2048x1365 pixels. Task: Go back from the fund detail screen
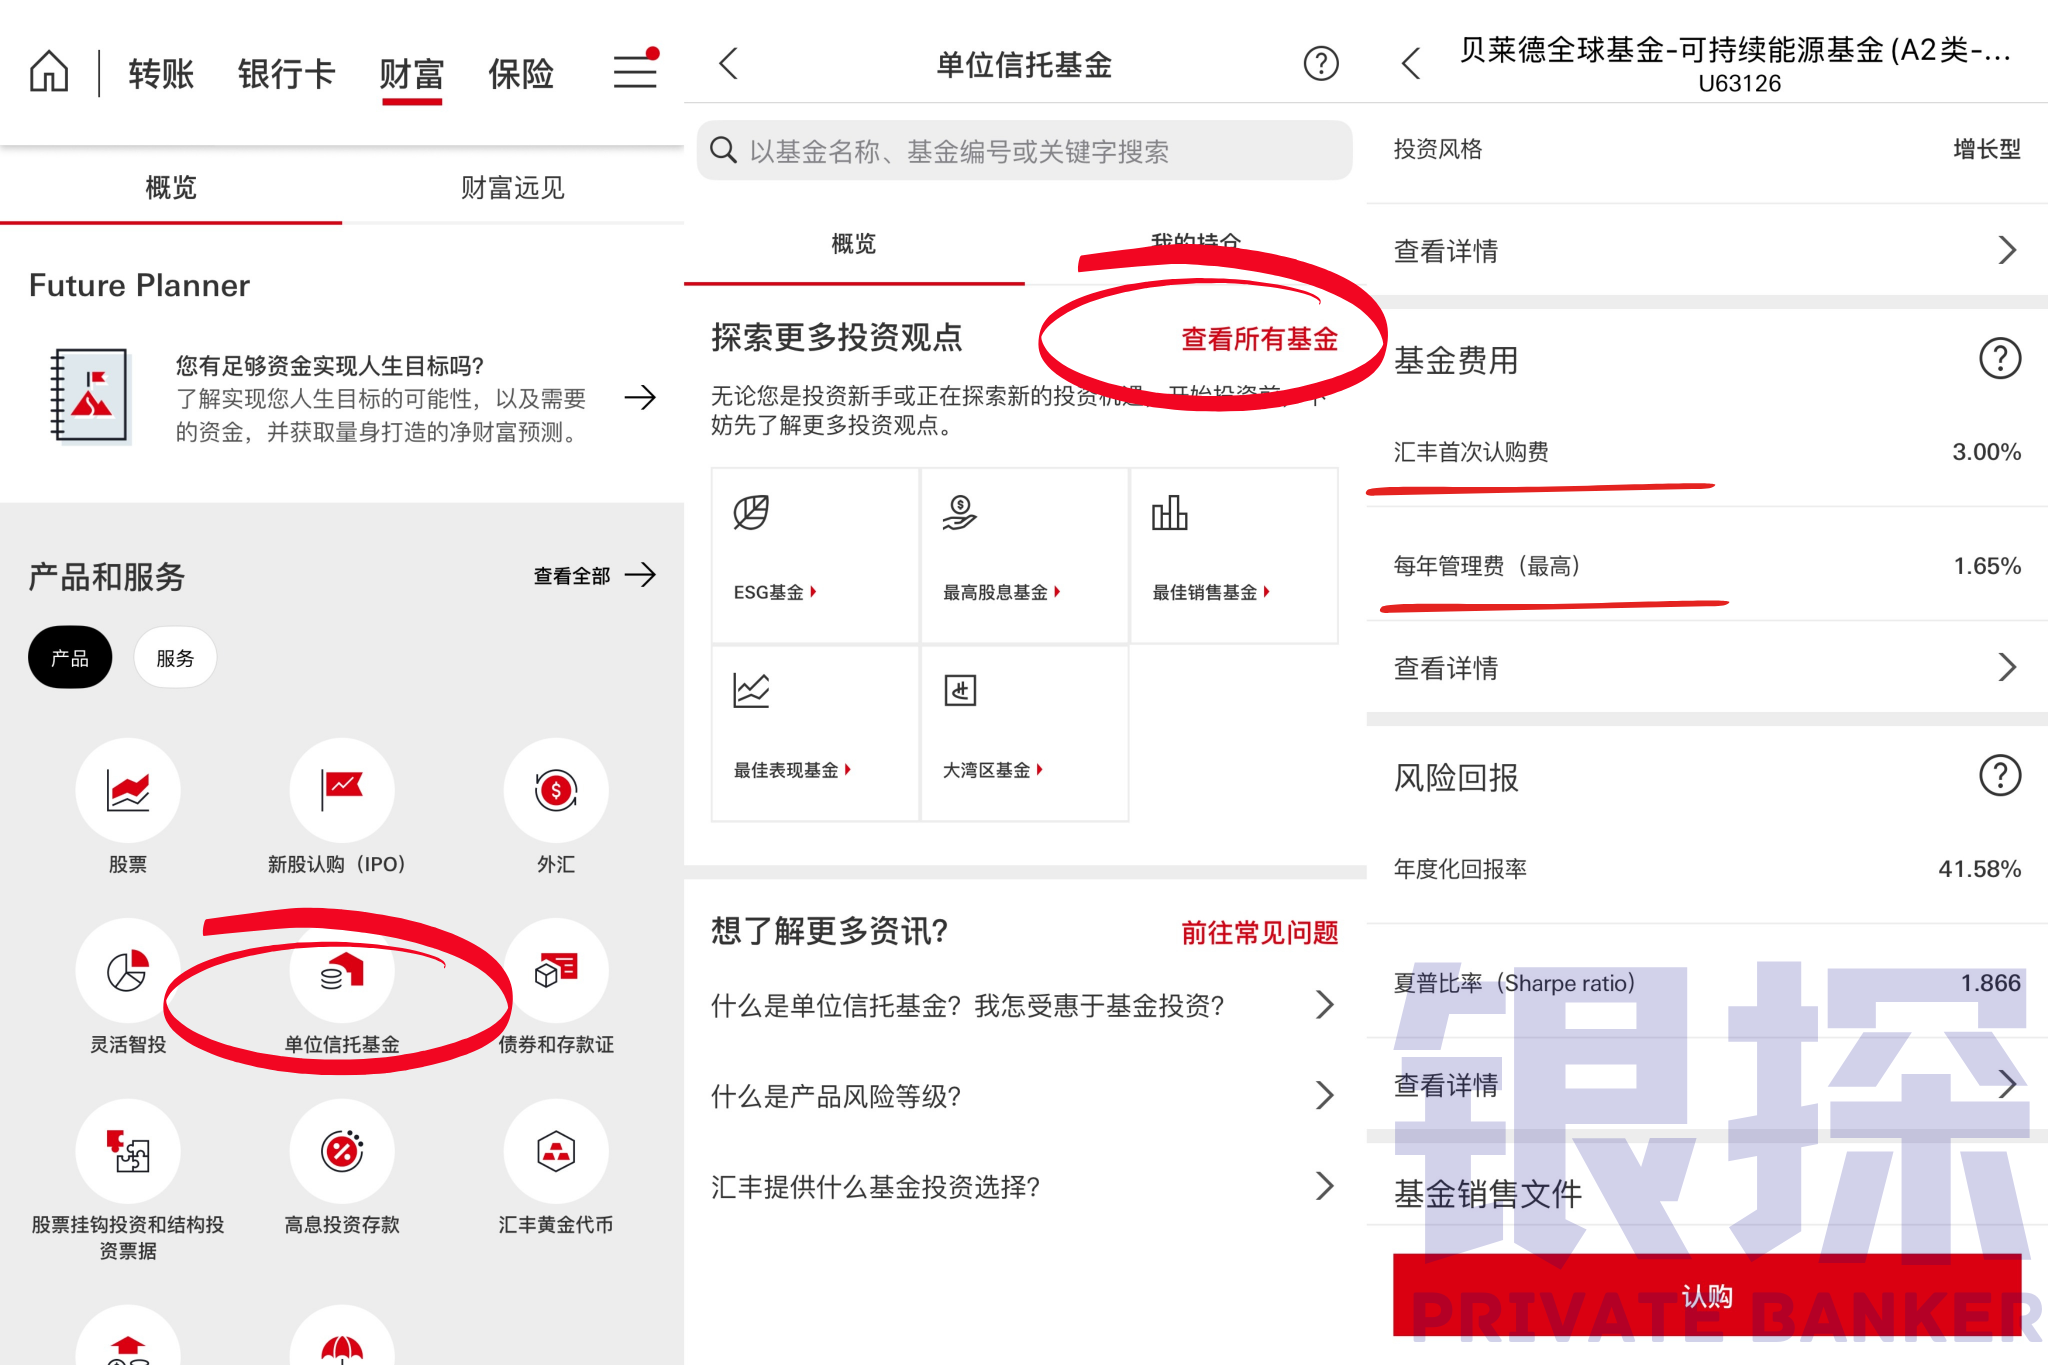pos(1410,63)
